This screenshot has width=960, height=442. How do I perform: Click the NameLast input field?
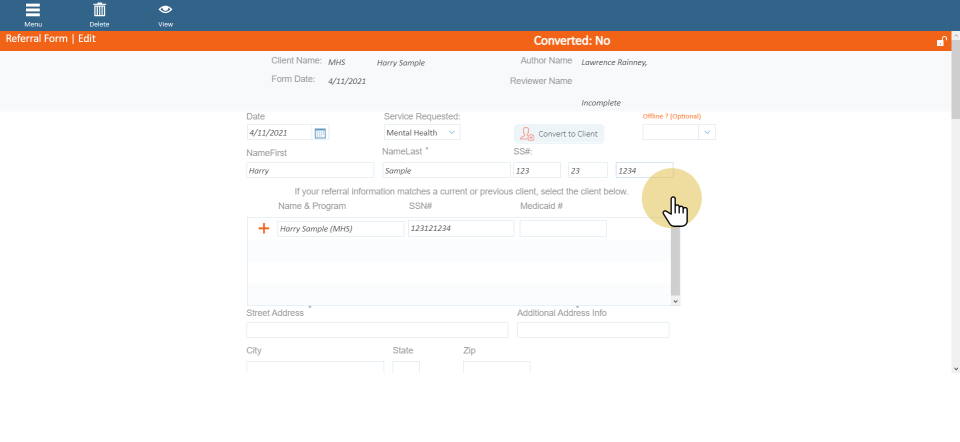tap(445, 171)
